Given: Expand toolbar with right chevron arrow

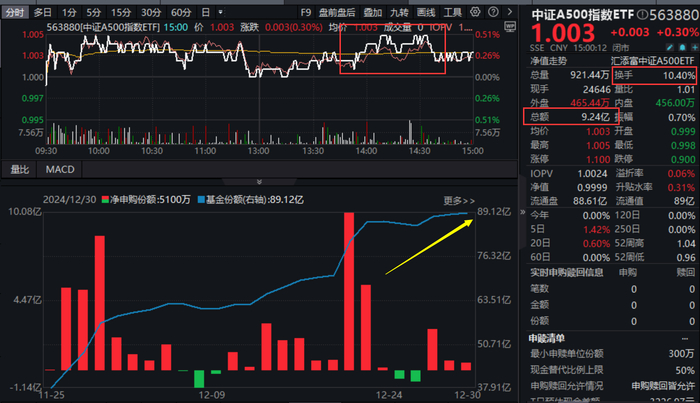Looking at the screenshot, I should tap(510, 12).
